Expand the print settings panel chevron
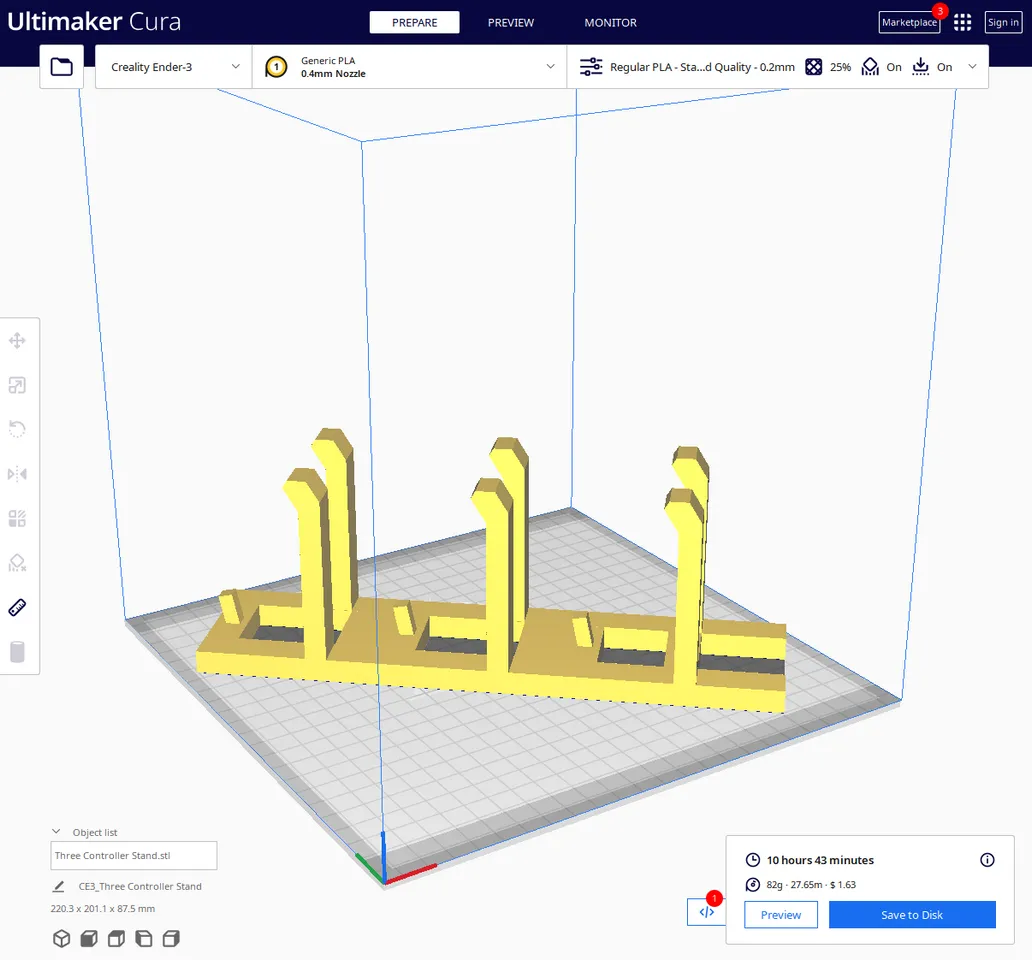Image resolution: width=1032 pixels, height=960 pixels. 972,66
